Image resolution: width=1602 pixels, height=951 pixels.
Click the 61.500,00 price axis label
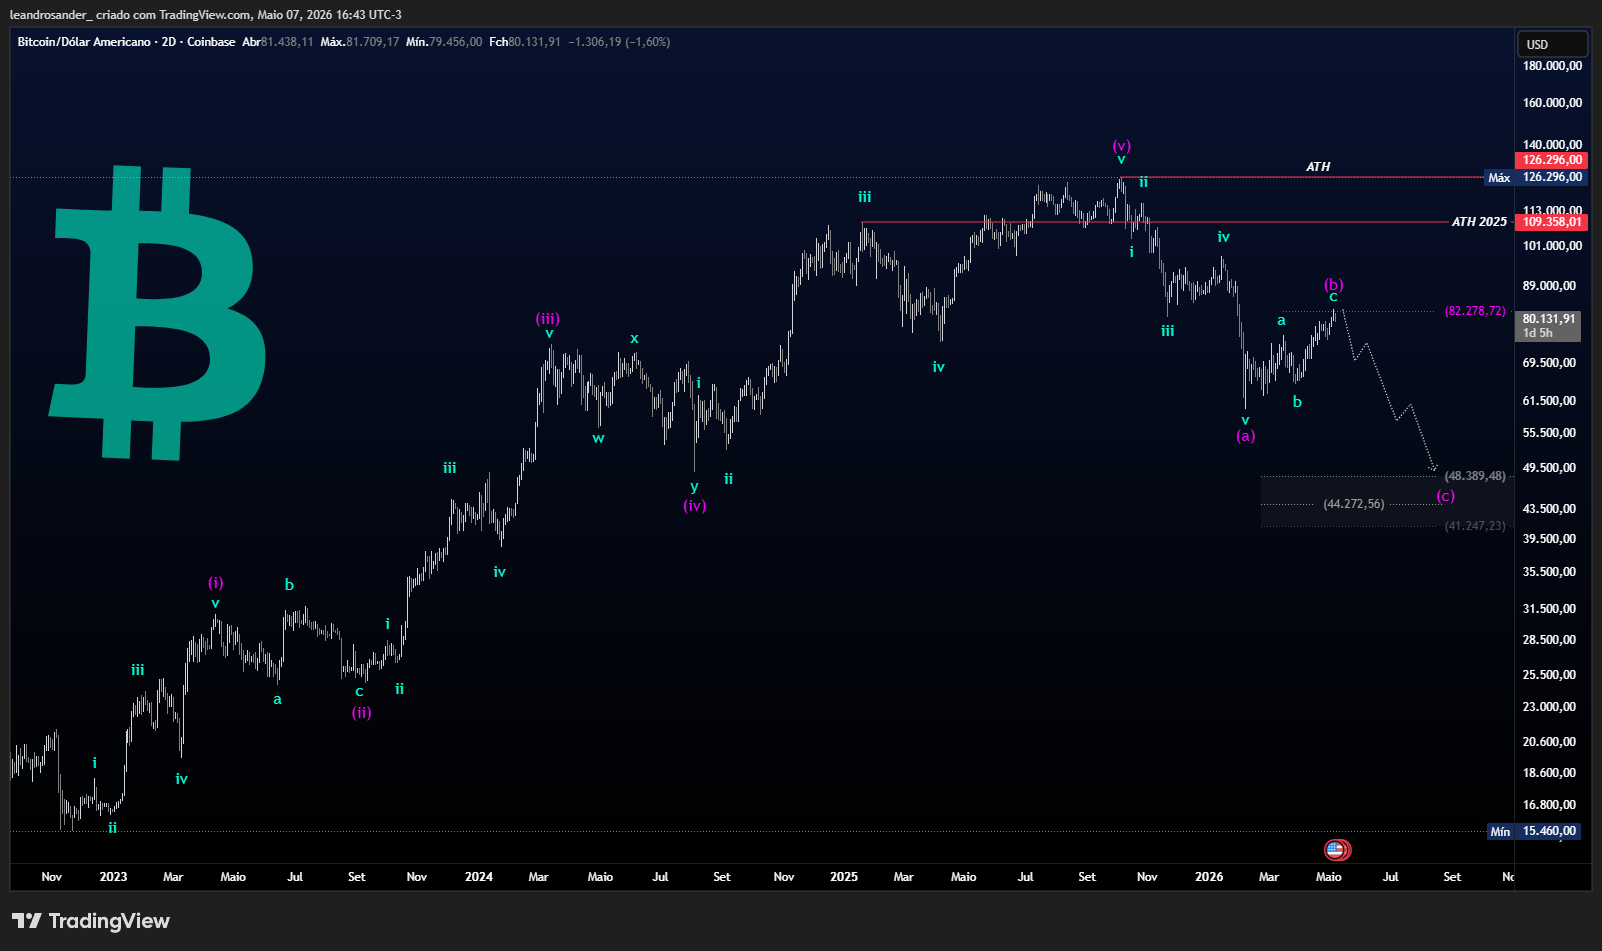1549,401
